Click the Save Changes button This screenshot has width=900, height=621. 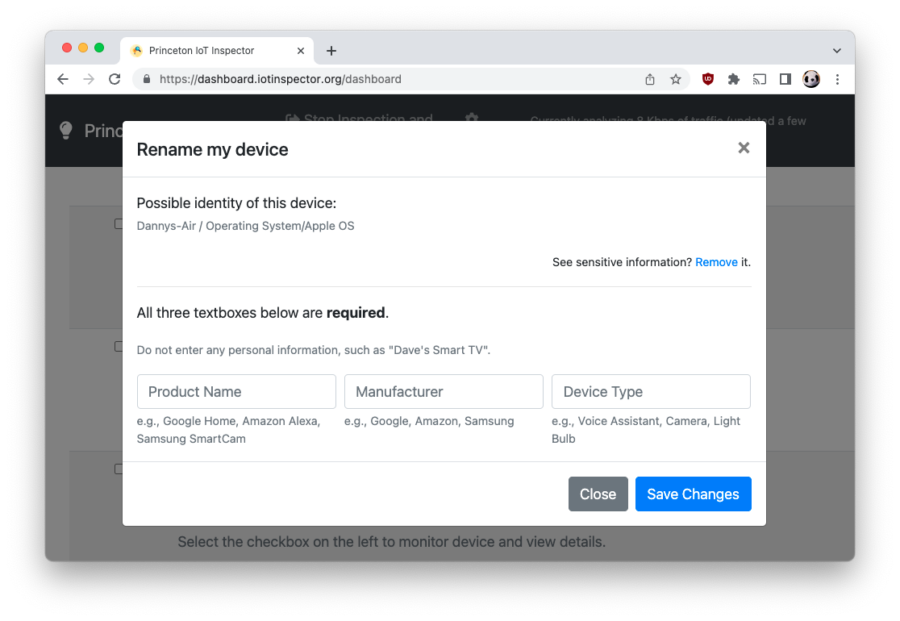pyautogui.click(x=693, y=494)
